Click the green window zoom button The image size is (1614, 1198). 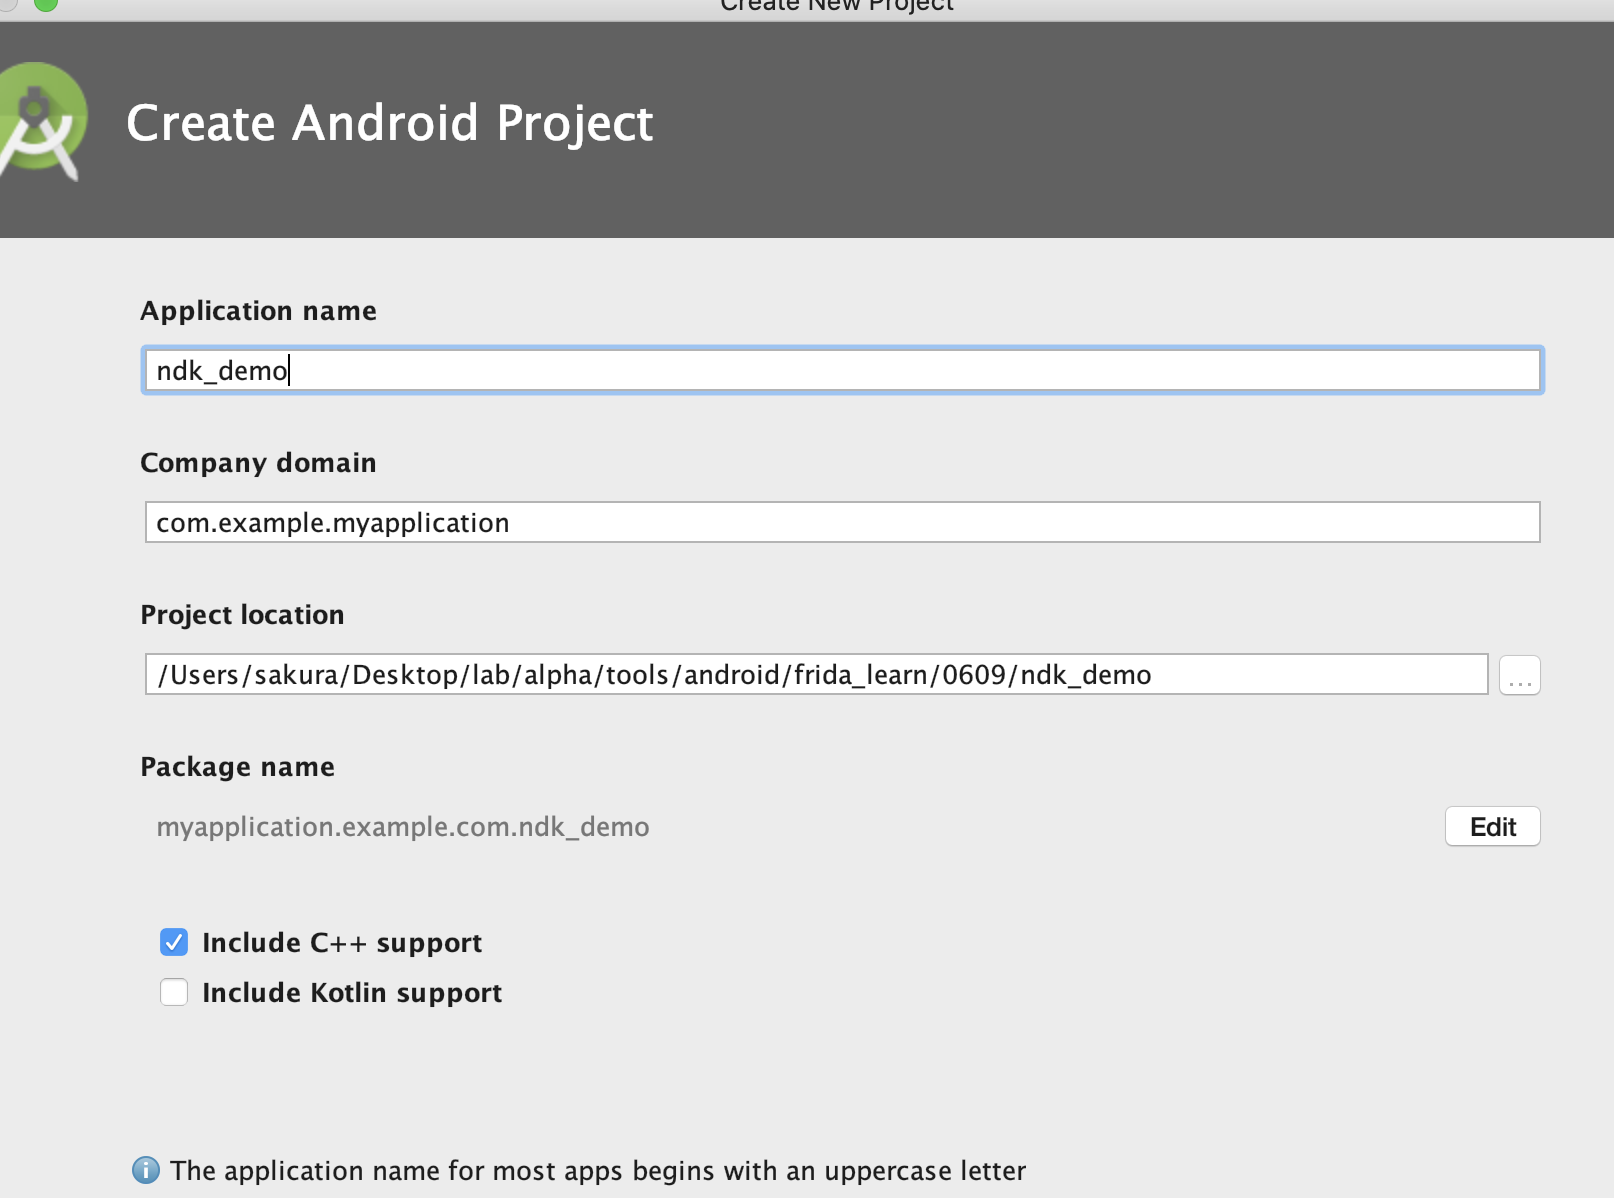coord(46,4)
